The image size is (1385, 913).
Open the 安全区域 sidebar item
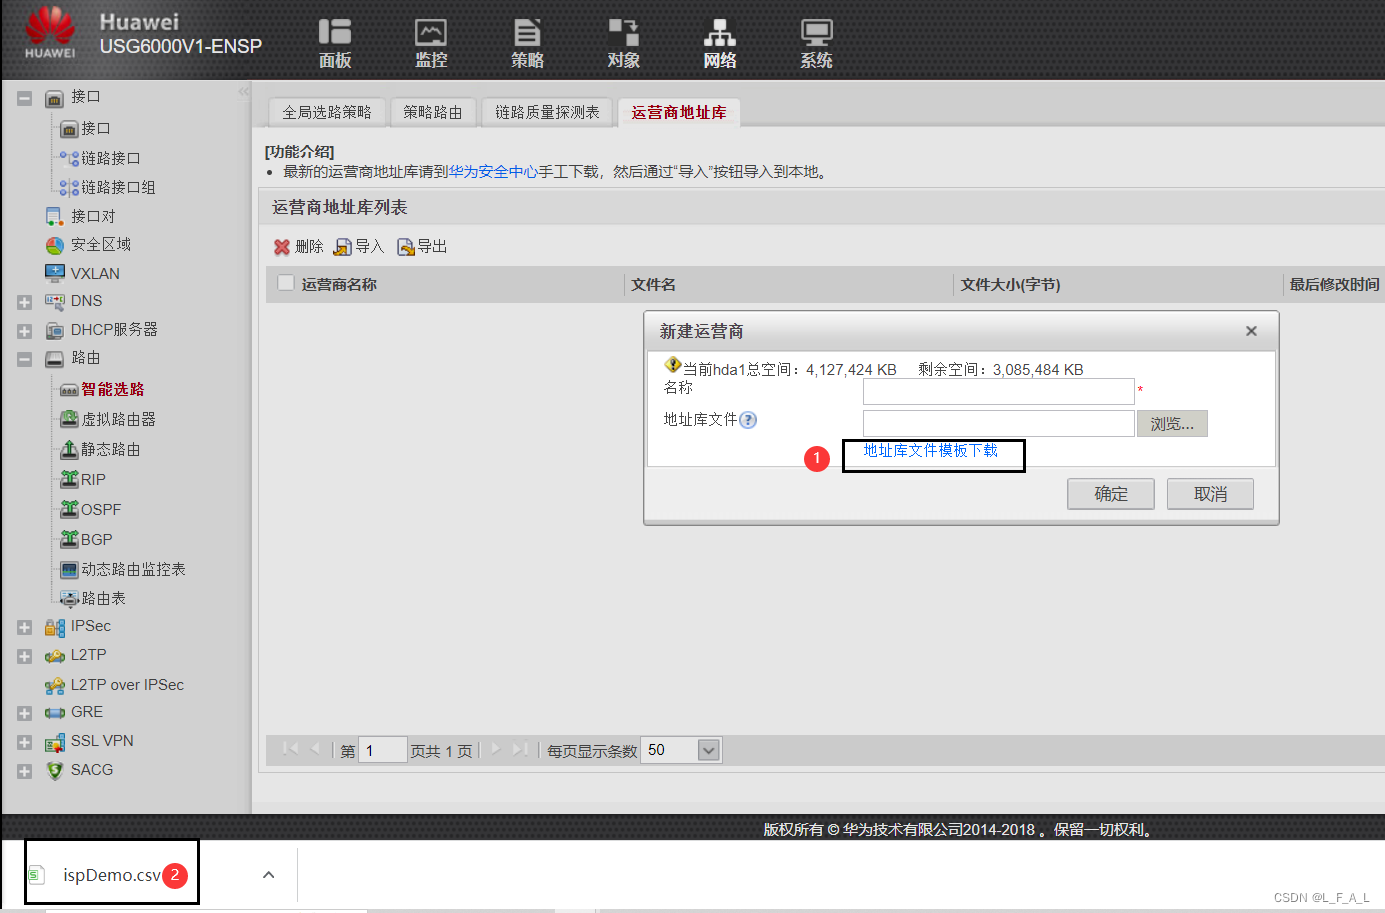tap(101, 244)
